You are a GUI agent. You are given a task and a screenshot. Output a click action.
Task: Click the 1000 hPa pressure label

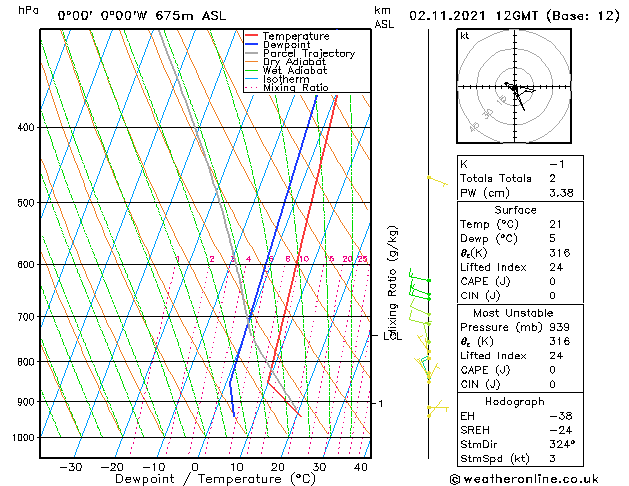click(x=24, y=437)
